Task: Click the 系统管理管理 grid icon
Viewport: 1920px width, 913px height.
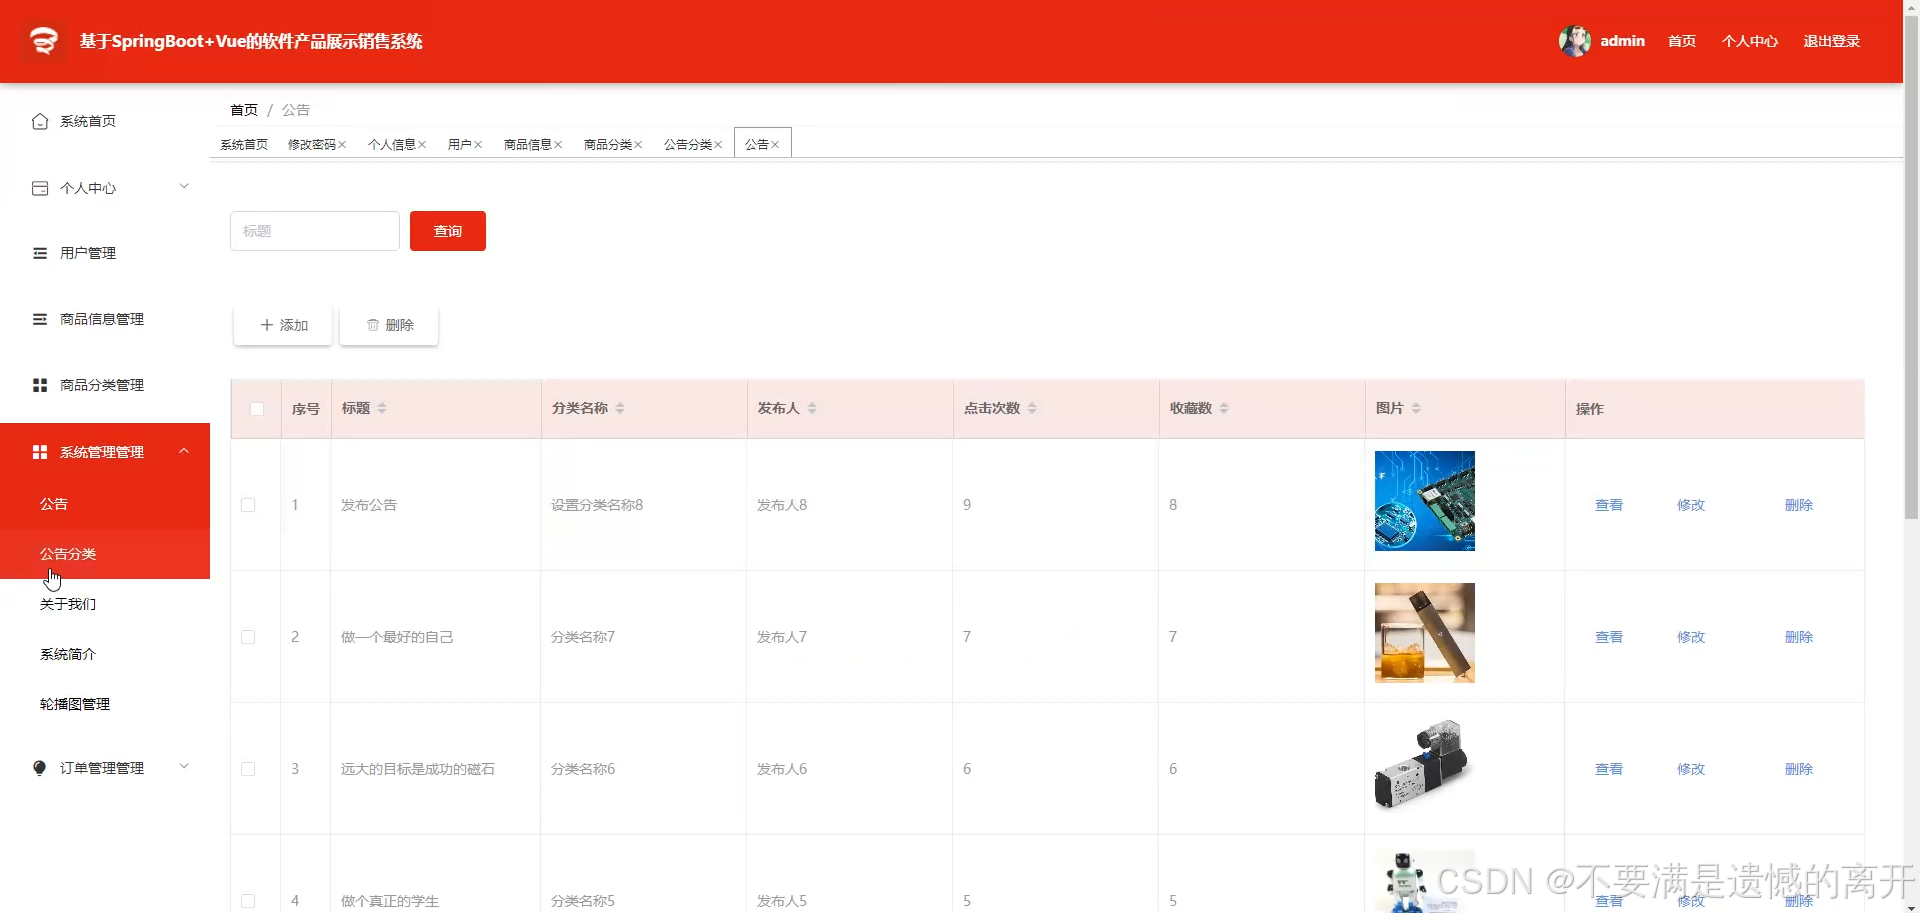Action: tap(40, 452)
